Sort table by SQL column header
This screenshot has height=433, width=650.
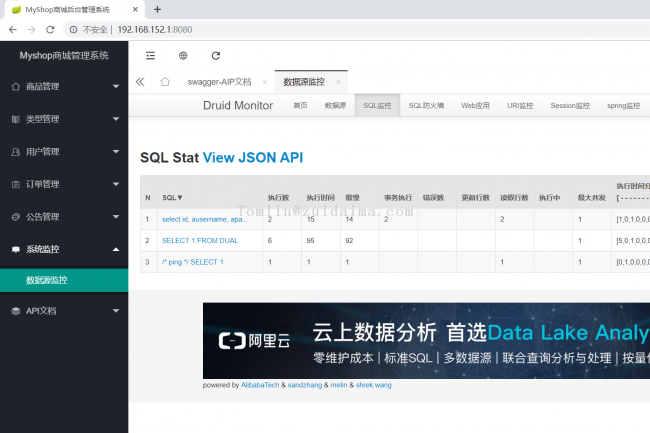(172, 198)
